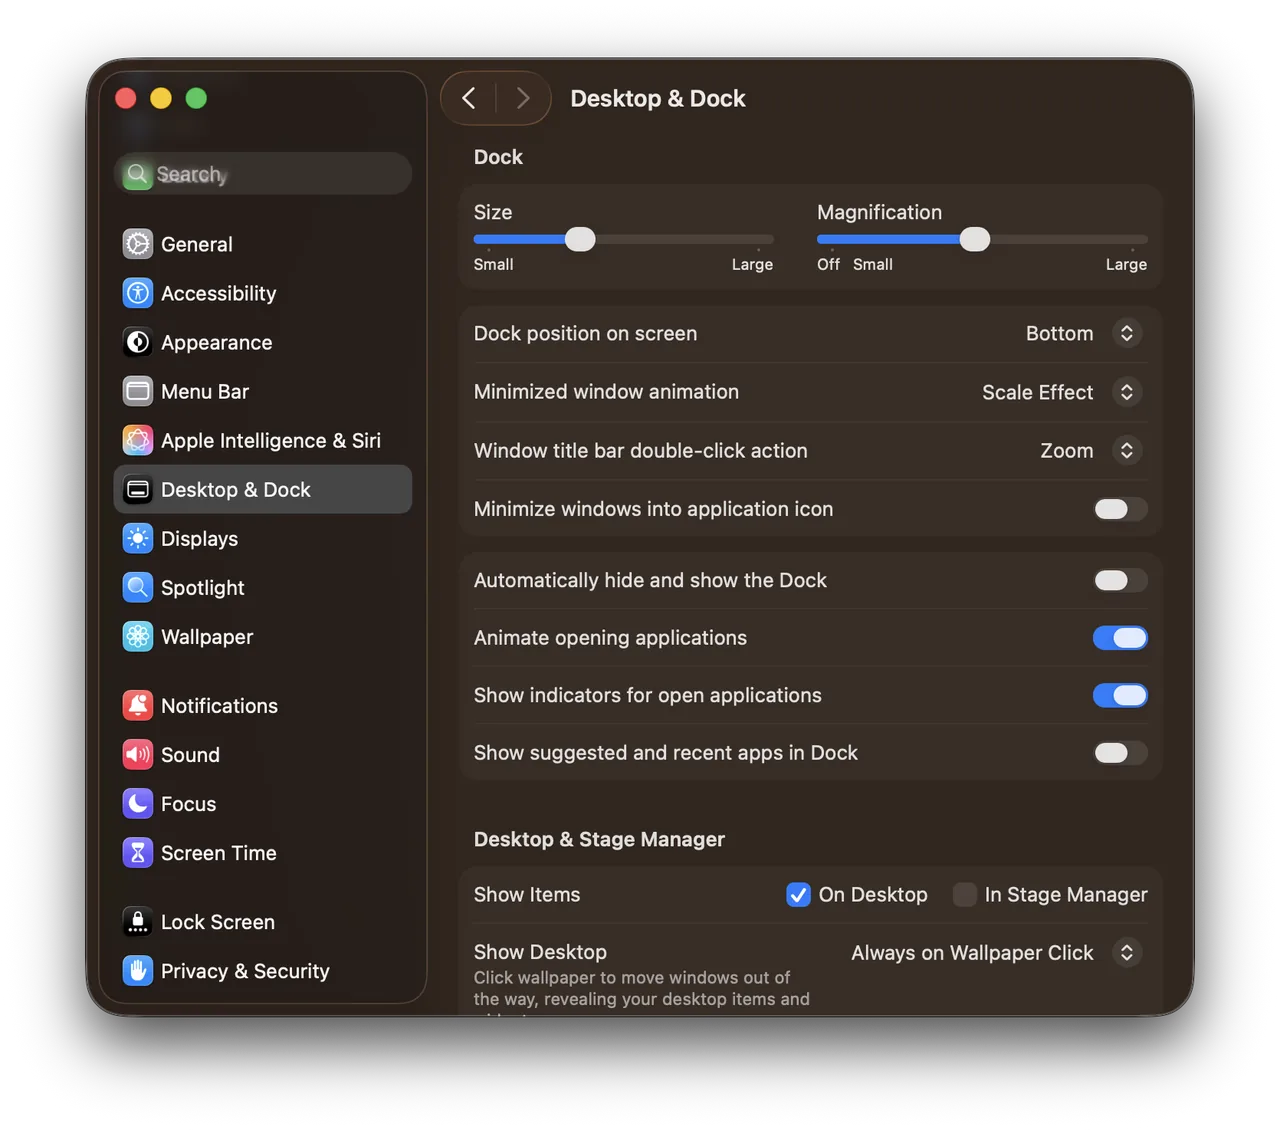Switch to Wallpaper settings label

207,637
